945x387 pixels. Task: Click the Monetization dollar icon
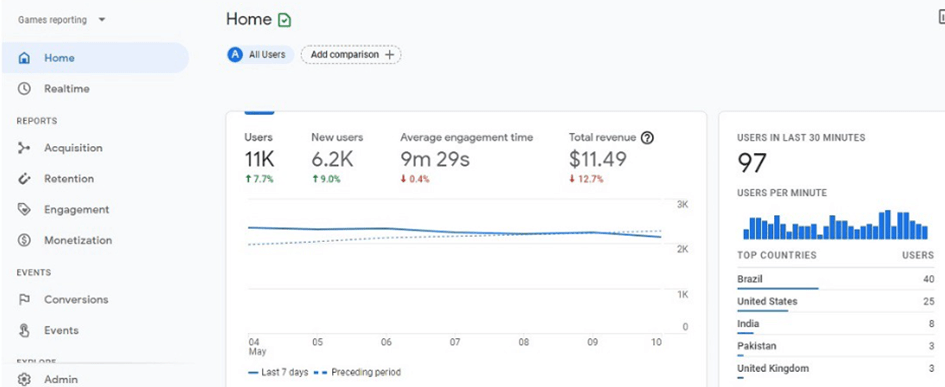(x=24, y=240)
